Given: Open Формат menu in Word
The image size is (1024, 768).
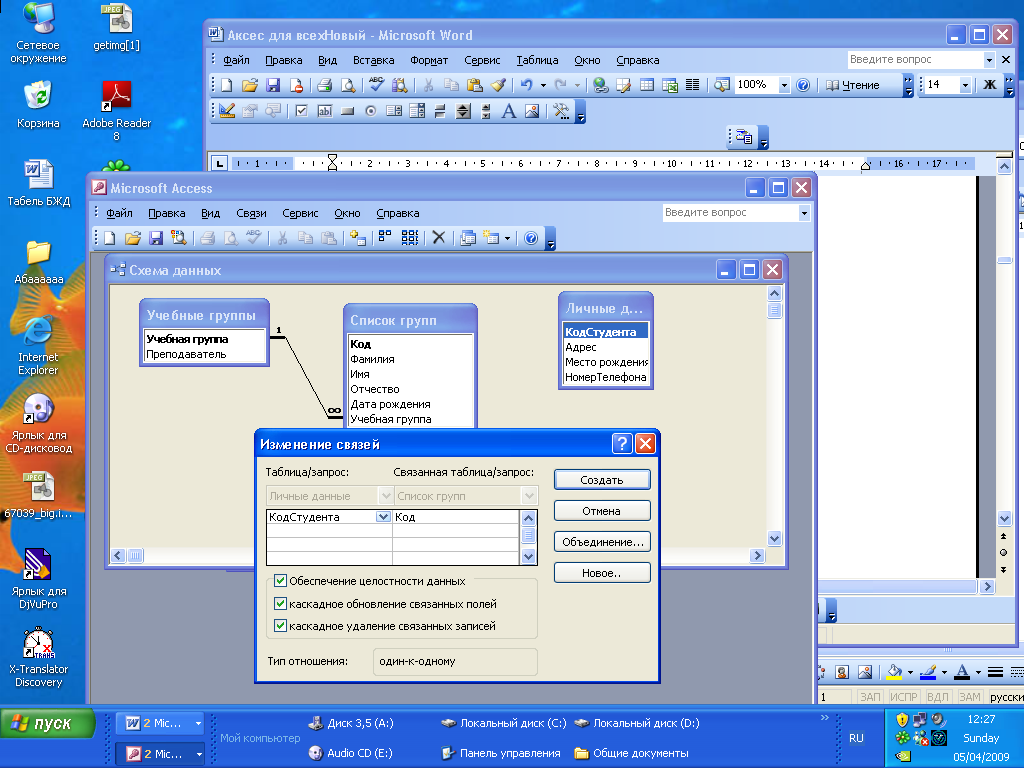Looking at the screenshot, I should [x=429, y=60].
